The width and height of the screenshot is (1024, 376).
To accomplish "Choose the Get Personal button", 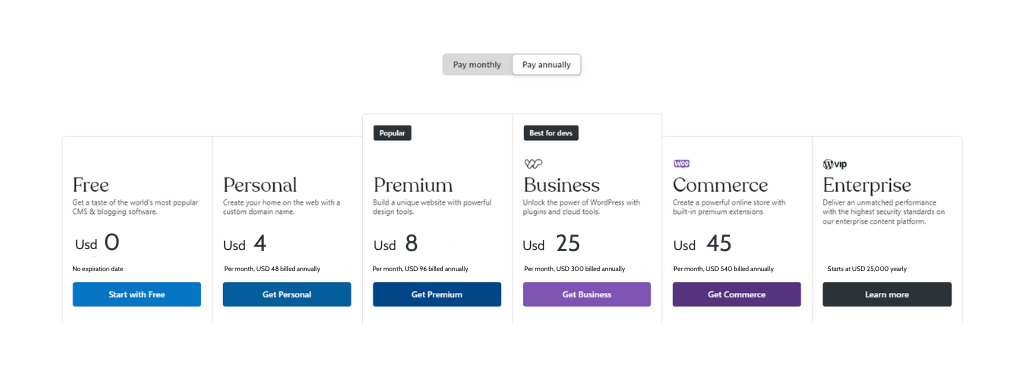I will coord(287,294).
